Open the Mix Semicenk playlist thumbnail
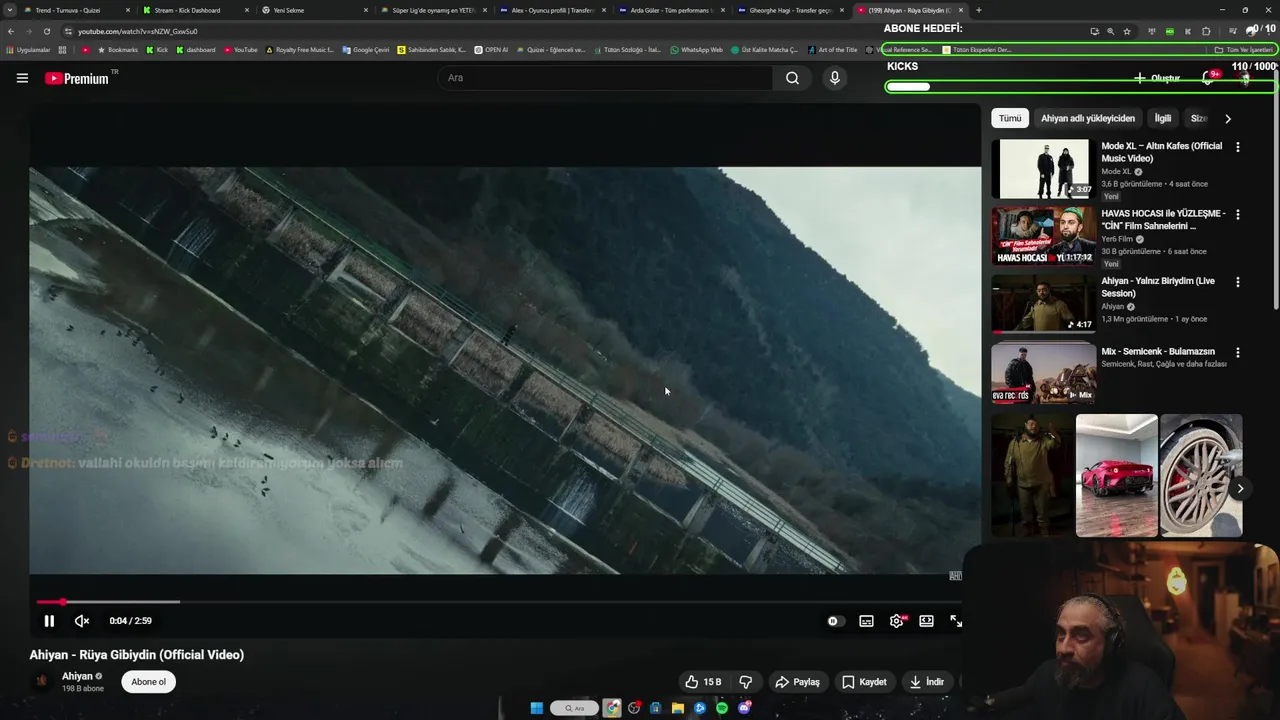Image resolution: width=1280 pixels, height=720 pixels. pyautogui.click(x=1044, y=372)
